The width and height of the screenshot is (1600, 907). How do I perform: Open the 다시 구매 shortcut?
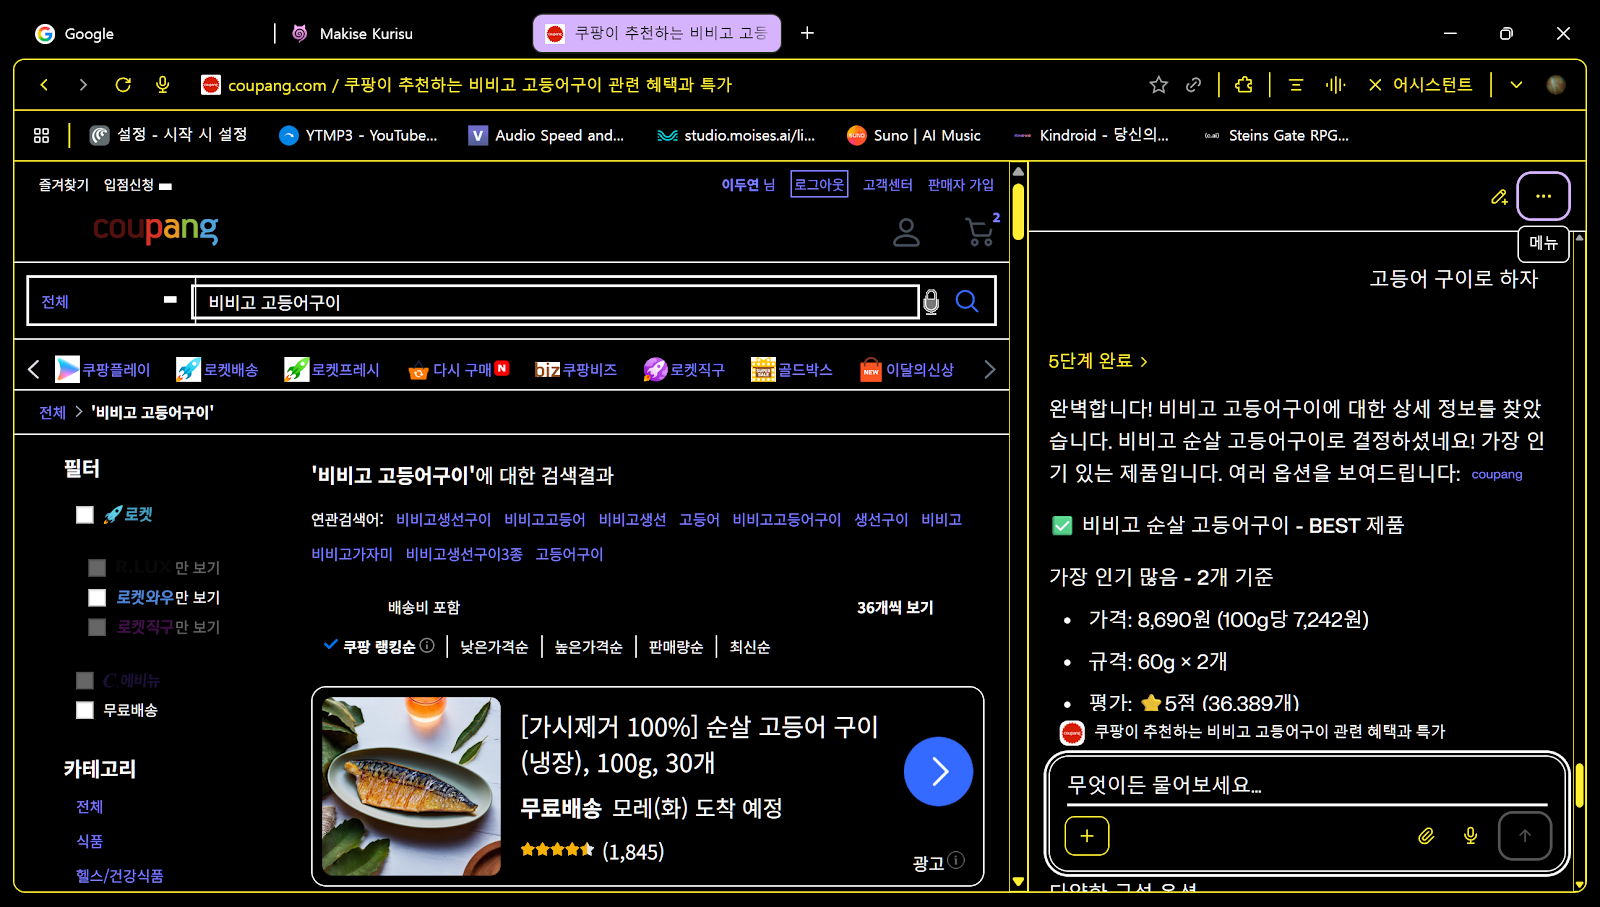tap(459, 370)
